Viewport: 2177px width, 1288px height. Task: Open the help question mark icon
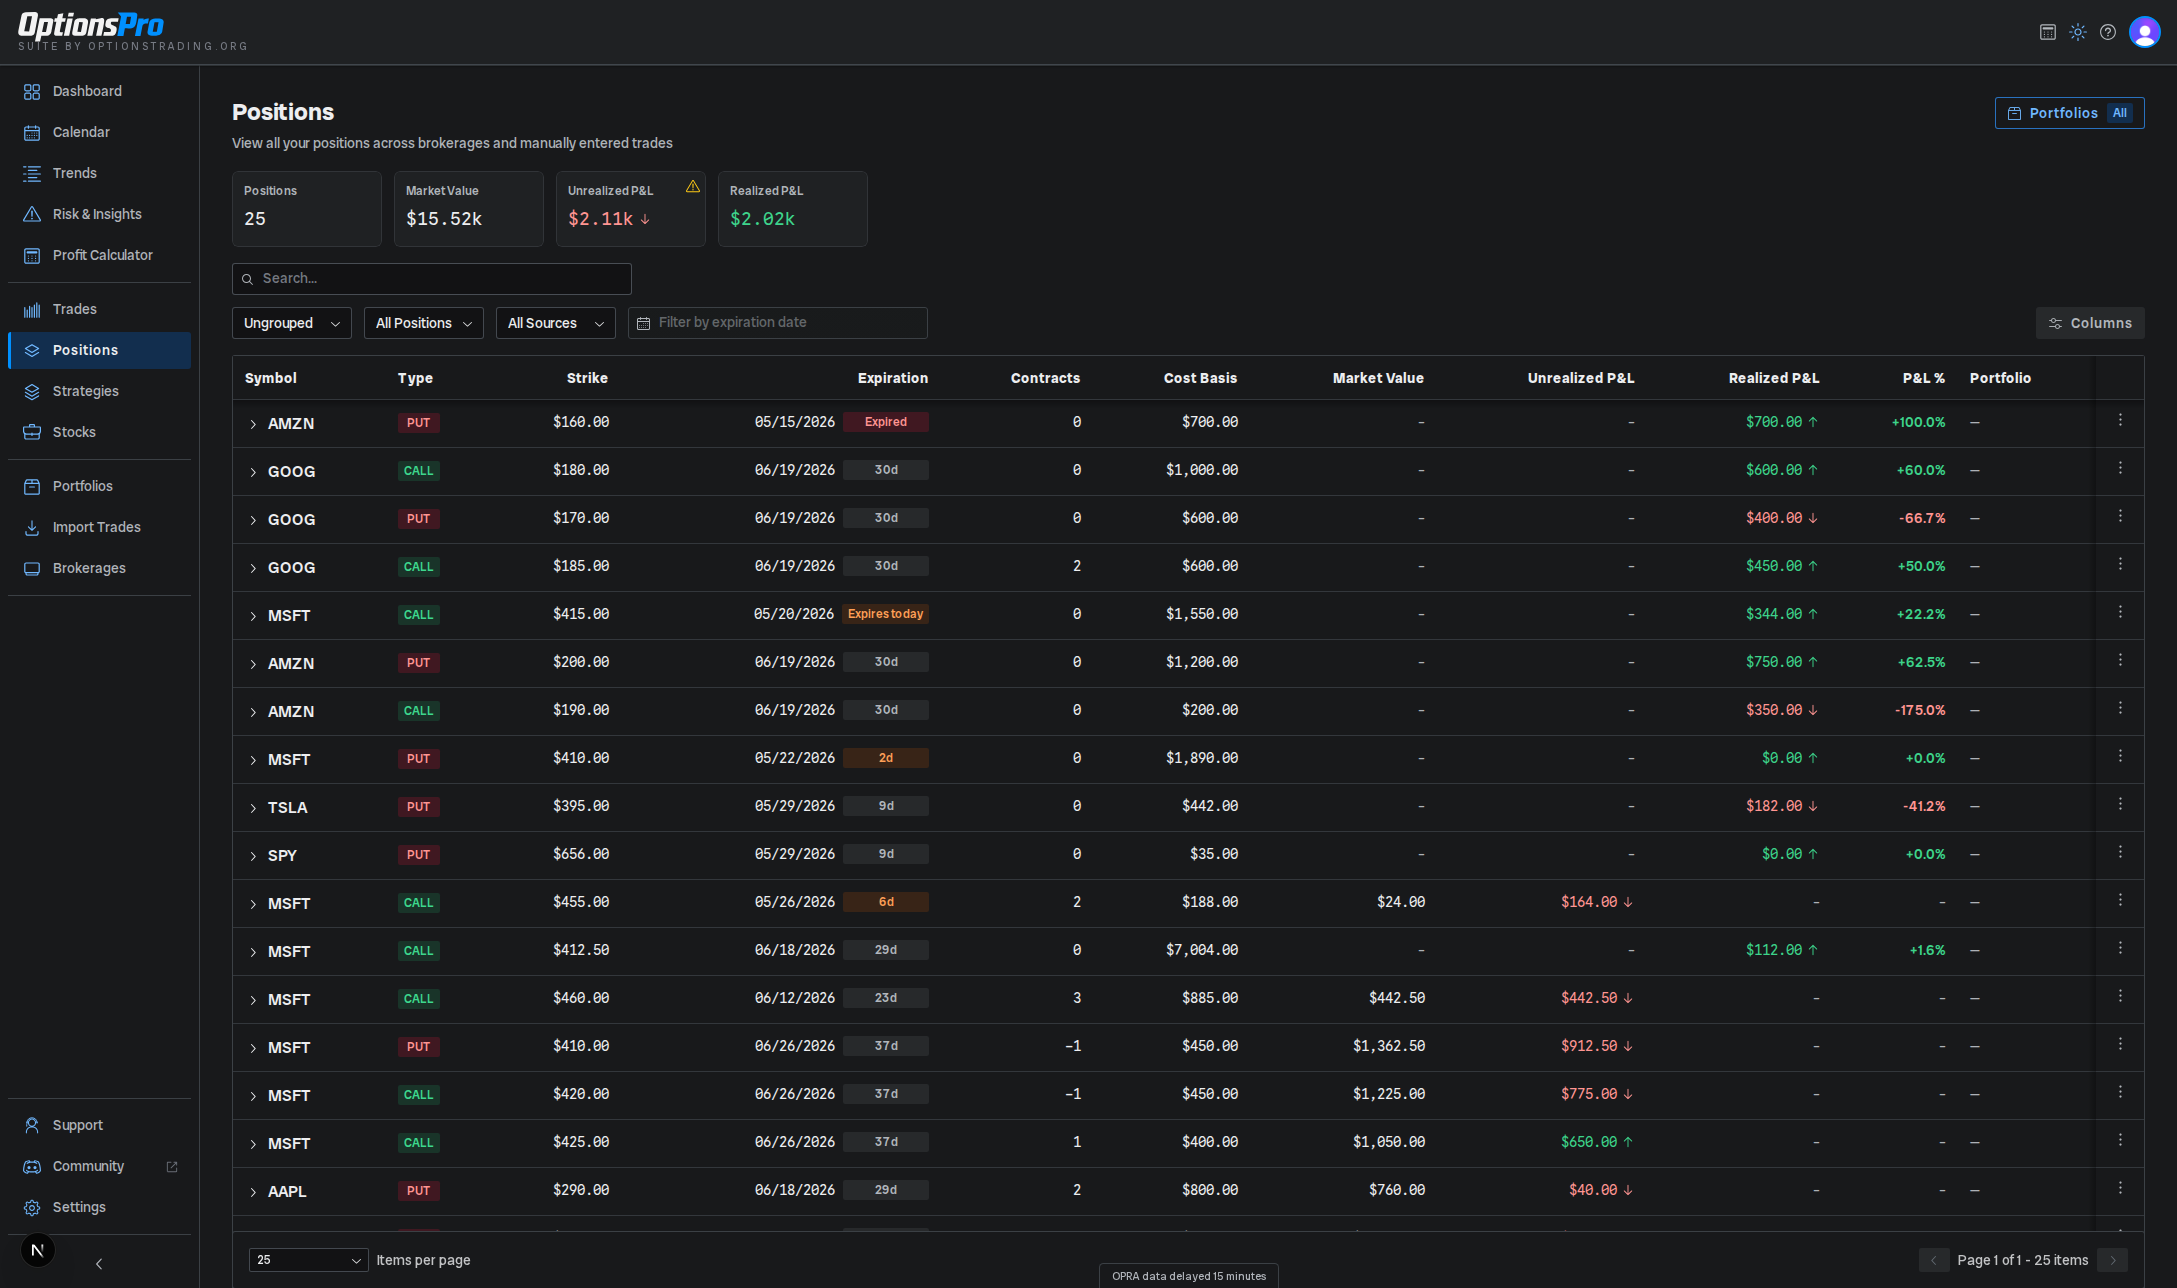point(2108,32)
